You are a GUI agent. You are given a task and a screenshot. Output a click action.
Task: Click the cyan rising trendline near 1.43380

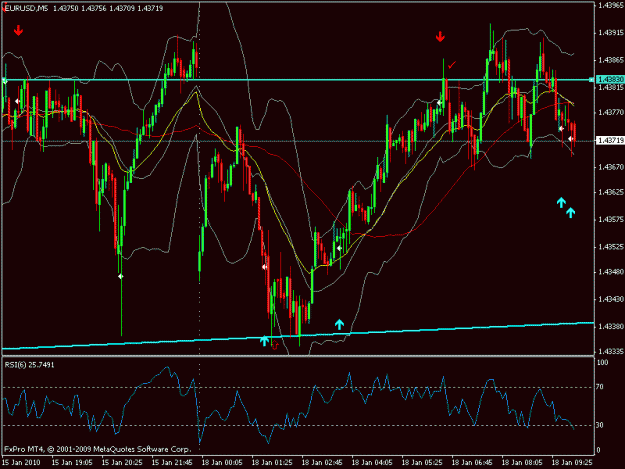[x=298, y=336]
